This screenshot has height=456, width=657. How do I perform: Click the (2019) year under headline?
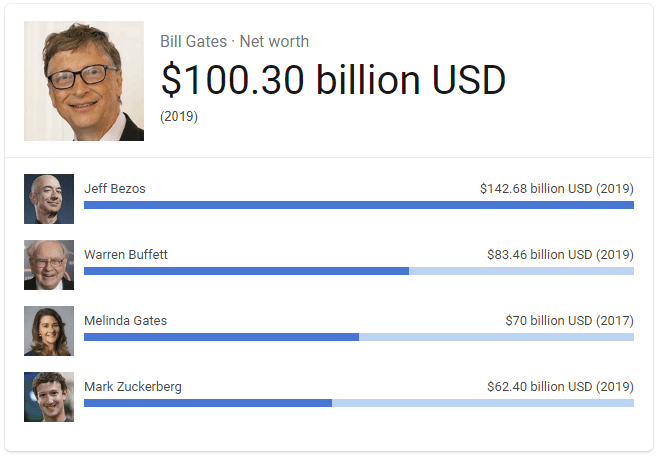point(179,117)
